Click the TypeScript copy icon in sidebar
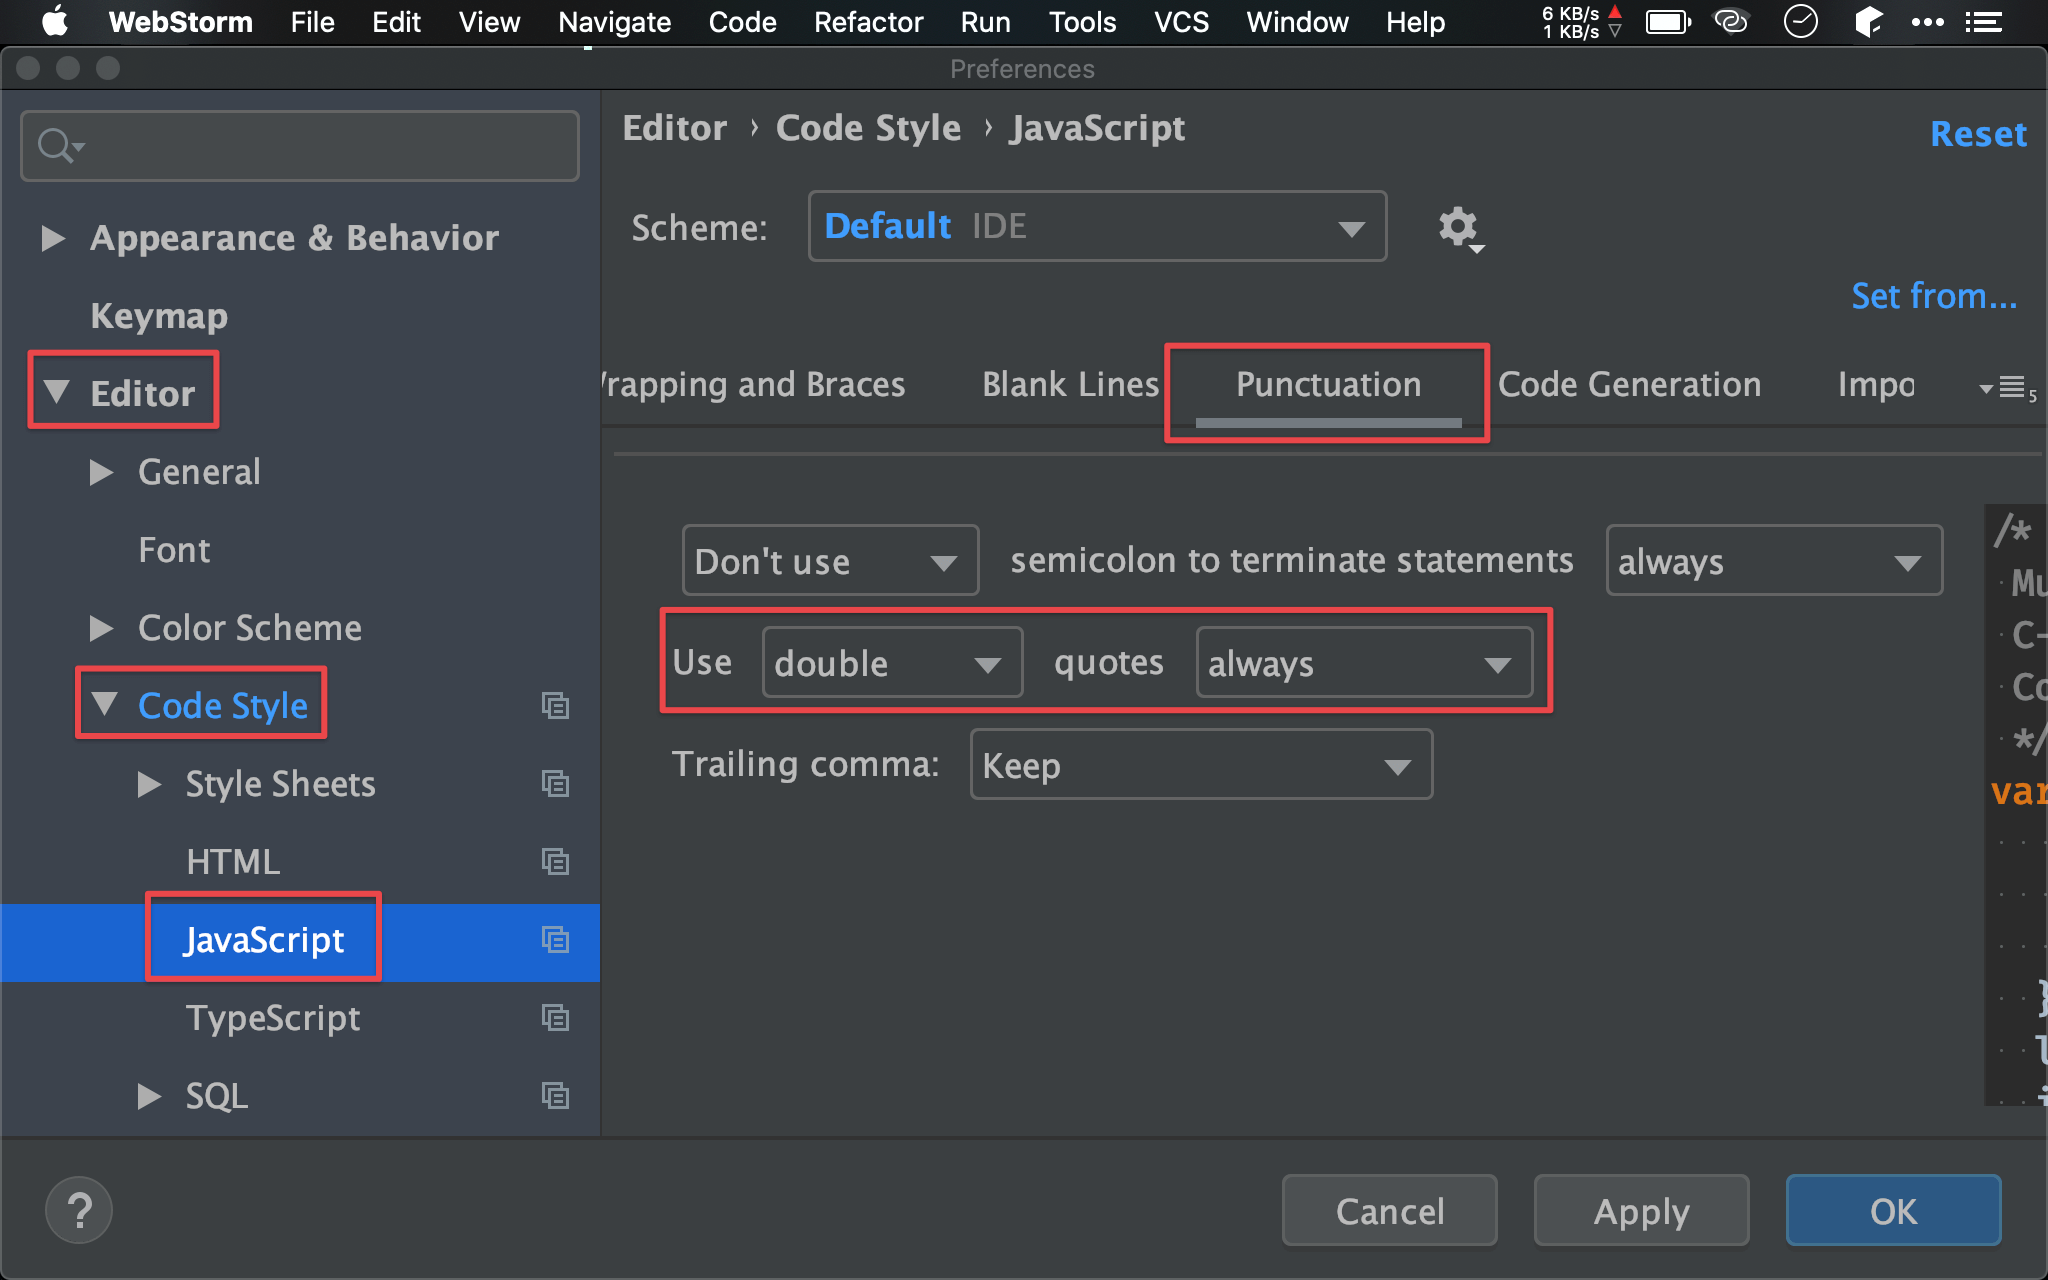This screenshot has height=1280, width=2048. 556,1018
